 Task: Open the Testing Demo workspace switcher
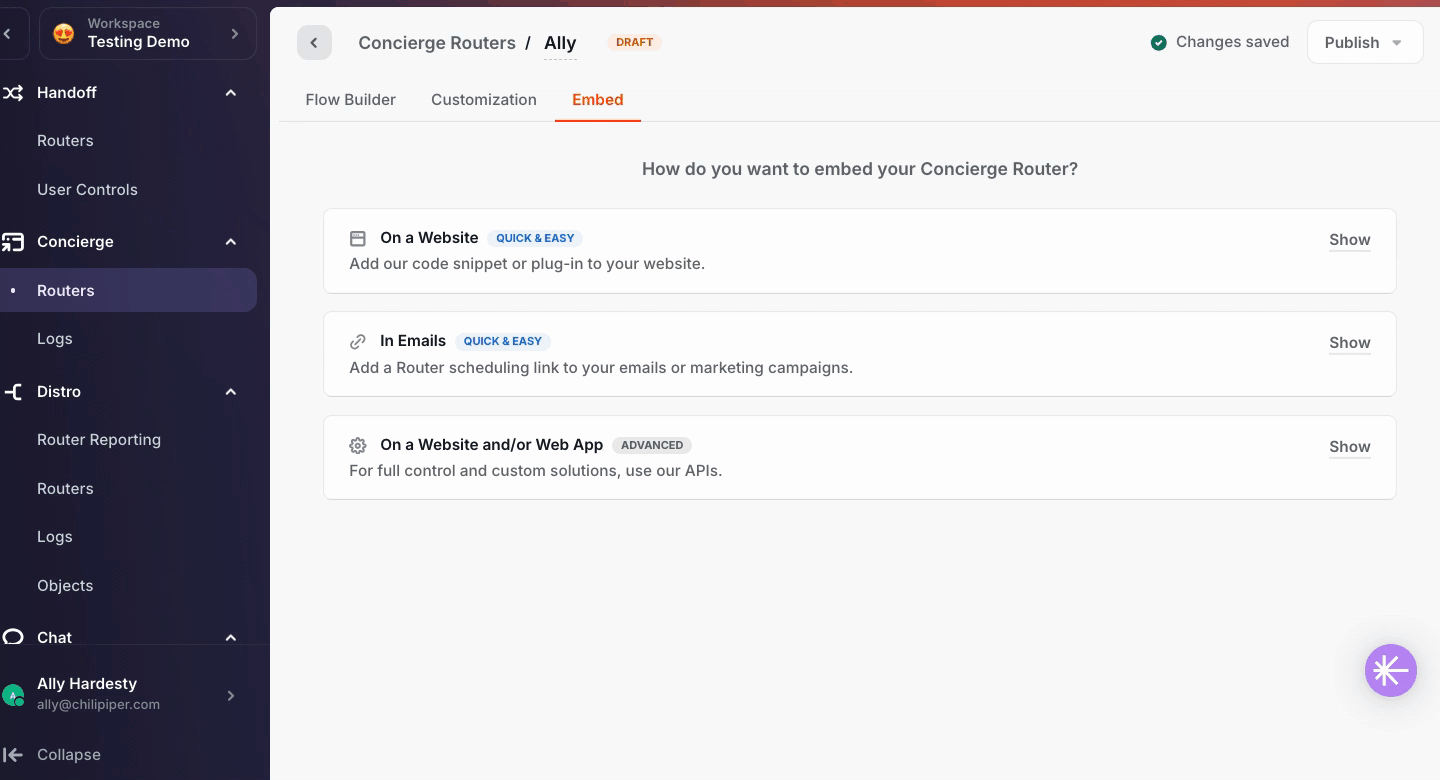click(x=148, y=34)
